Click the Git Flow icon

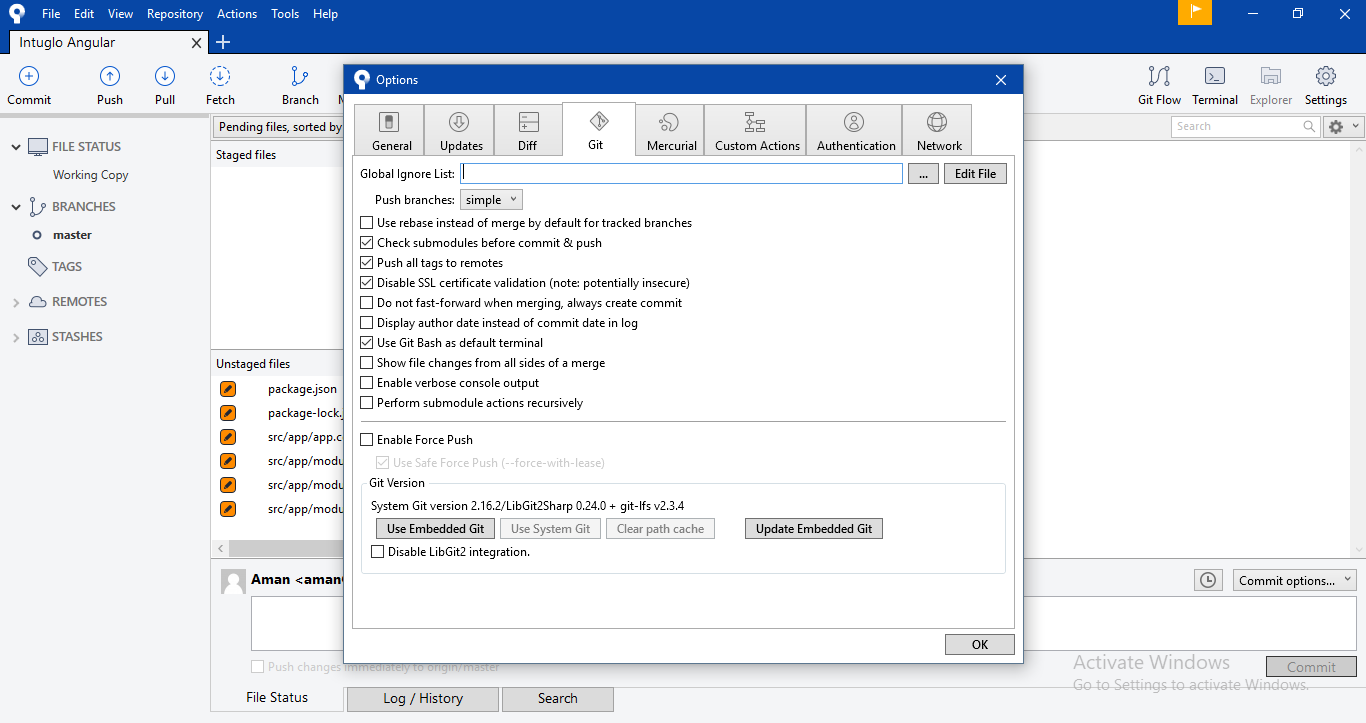1159,85
